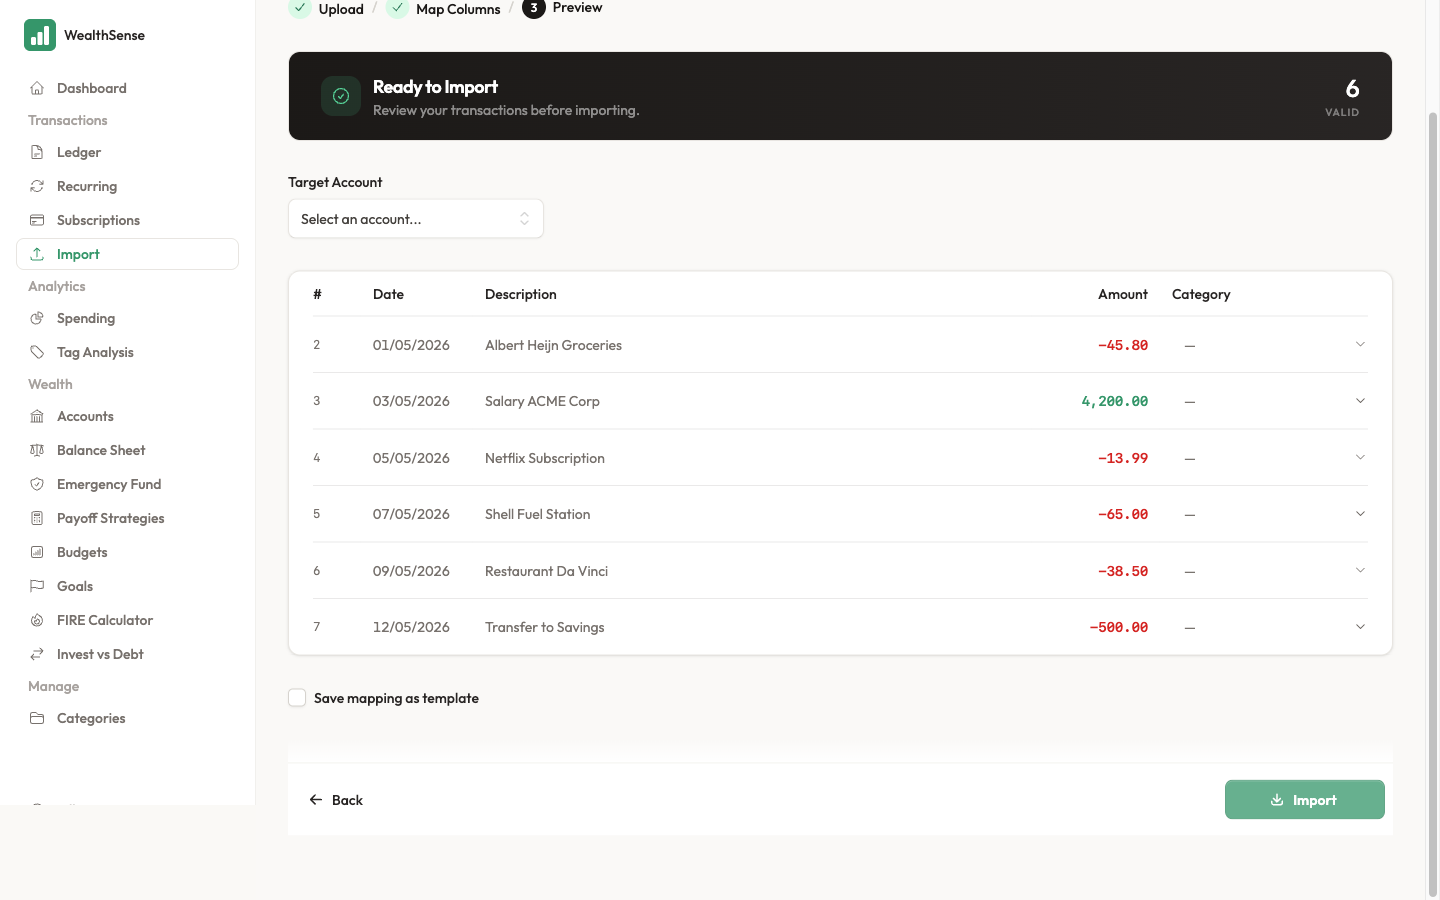Click the FIRE Calculator icon

pos(37,620)
